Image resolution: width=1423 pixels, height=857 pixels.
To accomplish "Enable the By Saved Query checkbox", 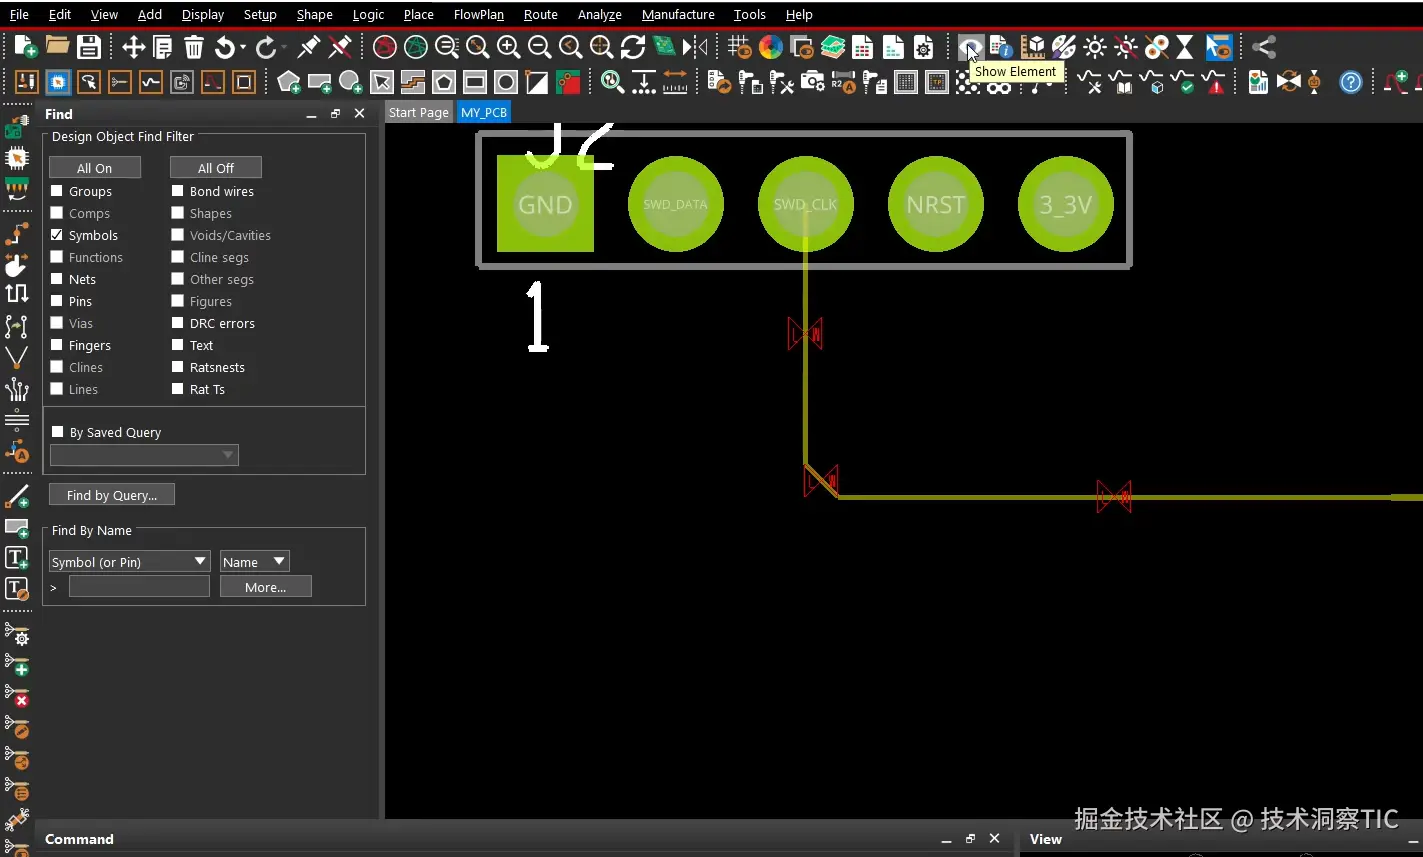I will tap(57, 432).
